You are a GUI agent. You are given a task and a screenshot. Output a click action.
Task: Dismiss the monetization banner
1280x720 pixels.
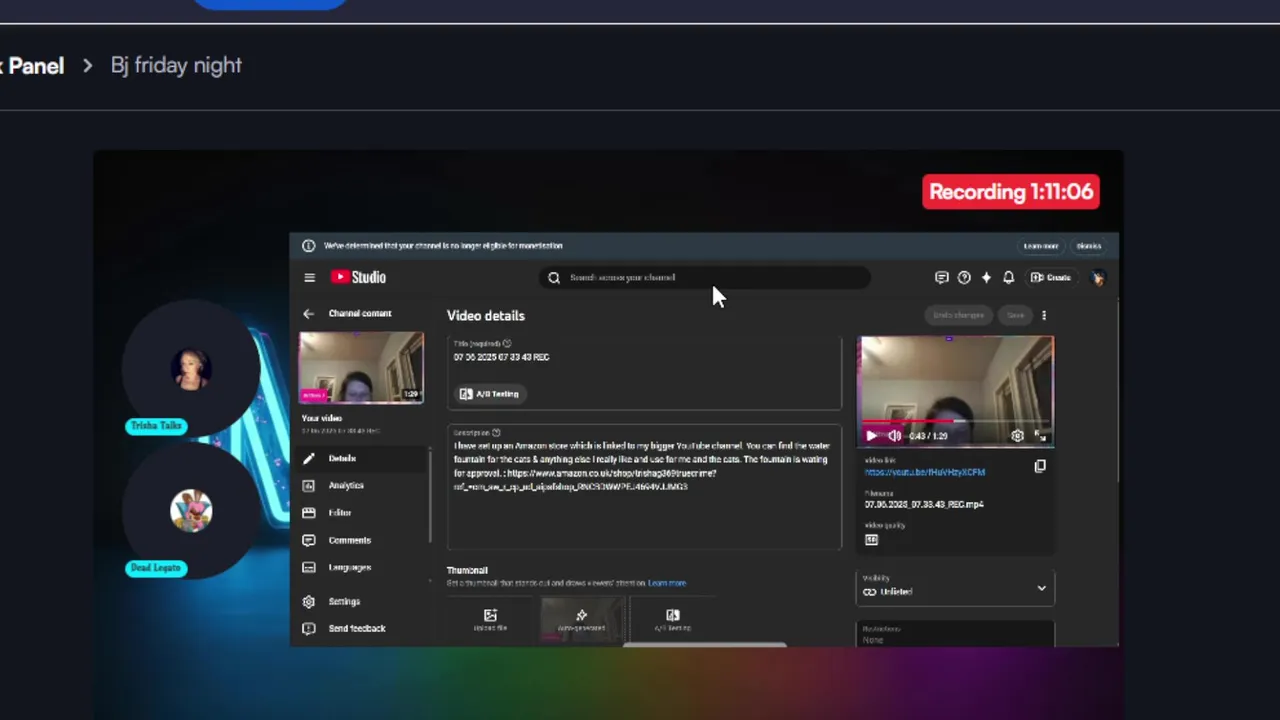click(1089, 246)
